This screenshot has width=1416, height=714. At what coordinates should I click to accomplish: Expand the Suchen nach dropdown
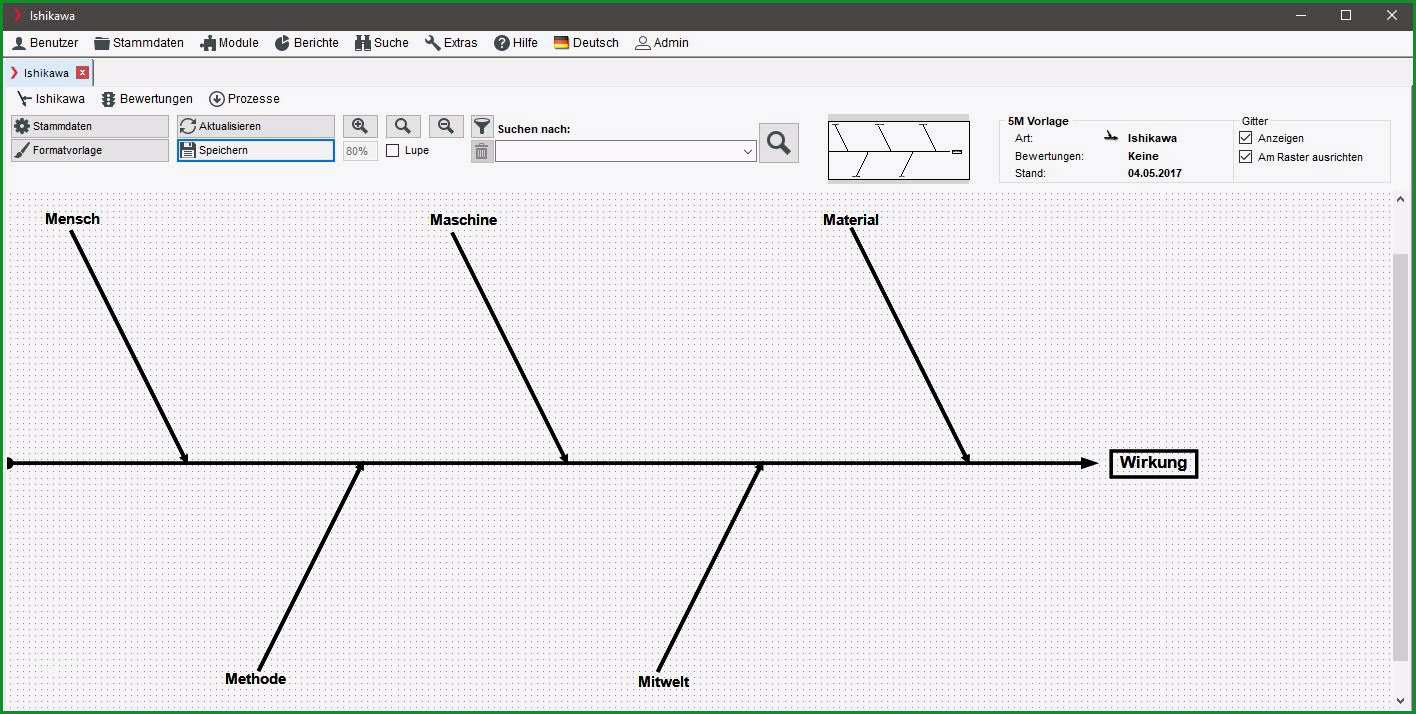[x=748, y=152]
